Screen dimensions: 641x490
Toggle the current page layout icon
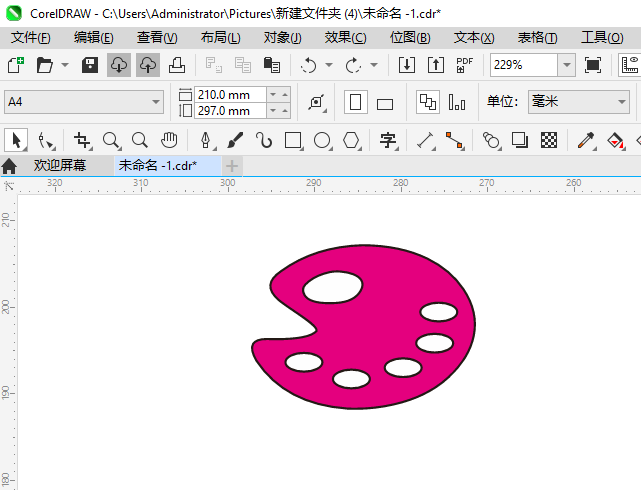(457, 102)
